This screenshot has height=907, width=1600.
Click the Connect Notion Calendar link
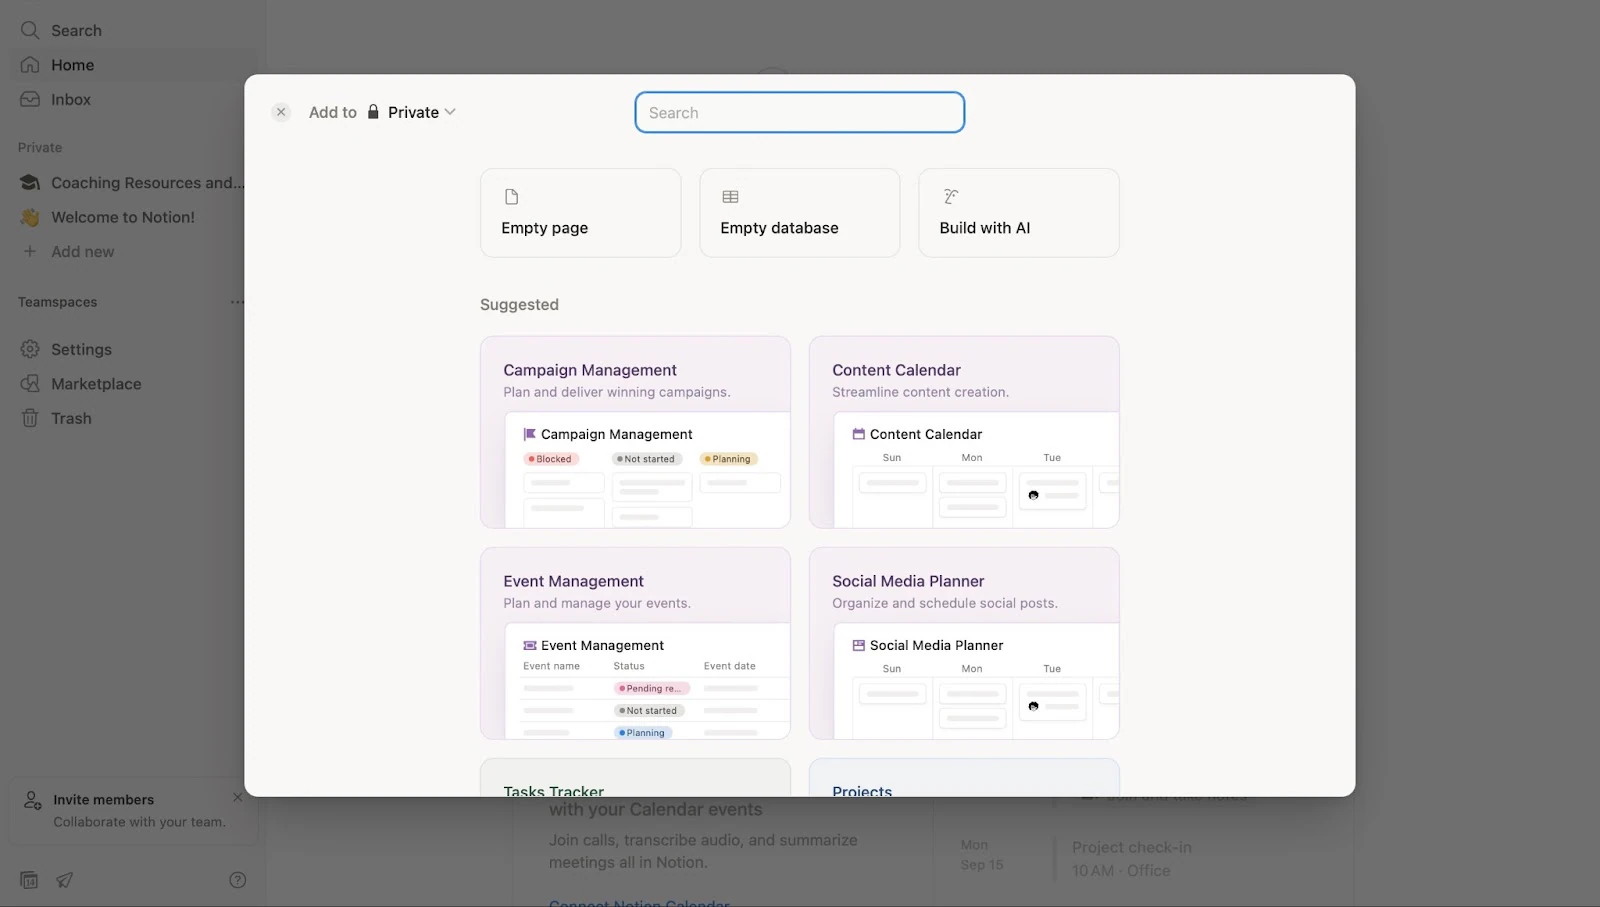(x=639, y=902)
